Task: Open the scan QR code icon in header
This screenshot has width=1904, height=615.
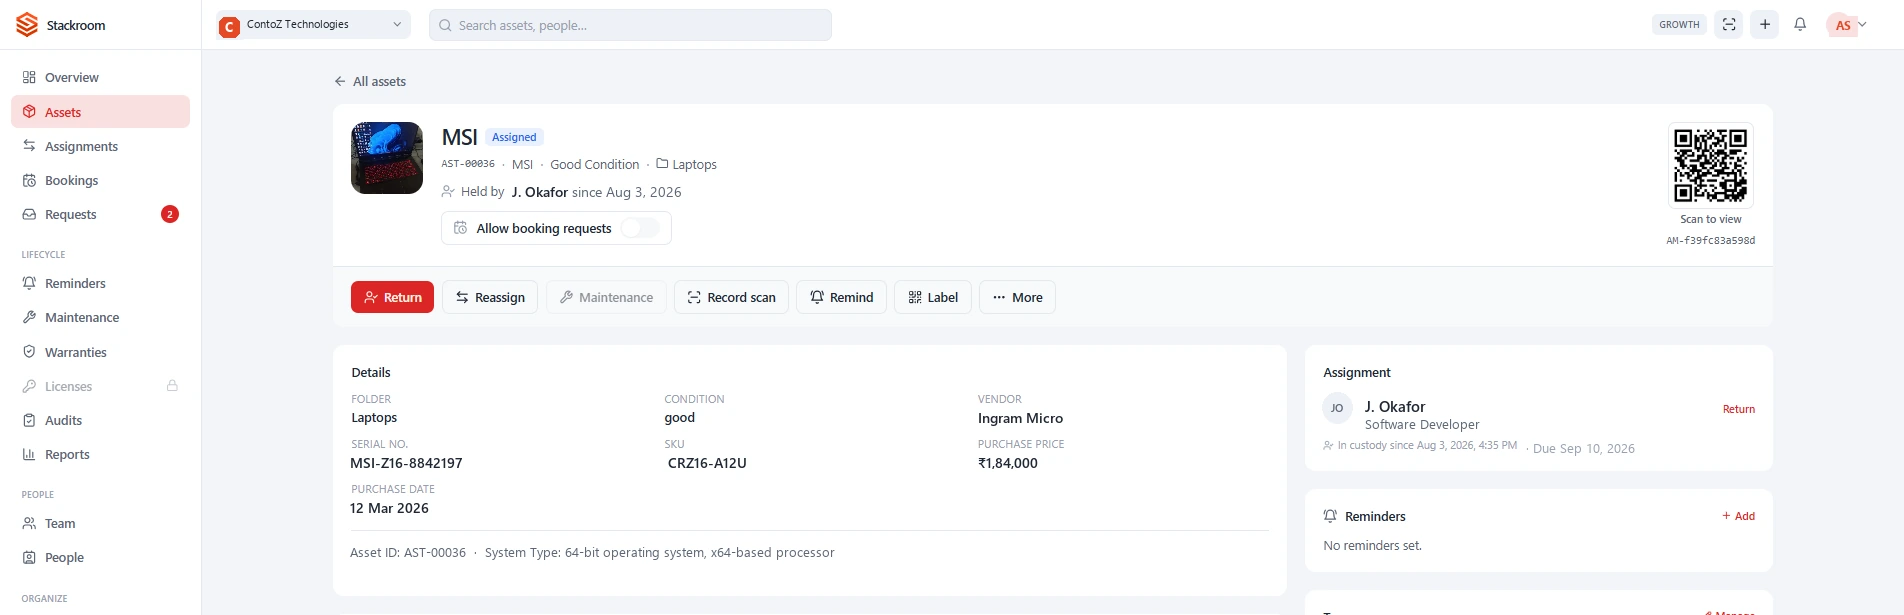Action: 1729,25
